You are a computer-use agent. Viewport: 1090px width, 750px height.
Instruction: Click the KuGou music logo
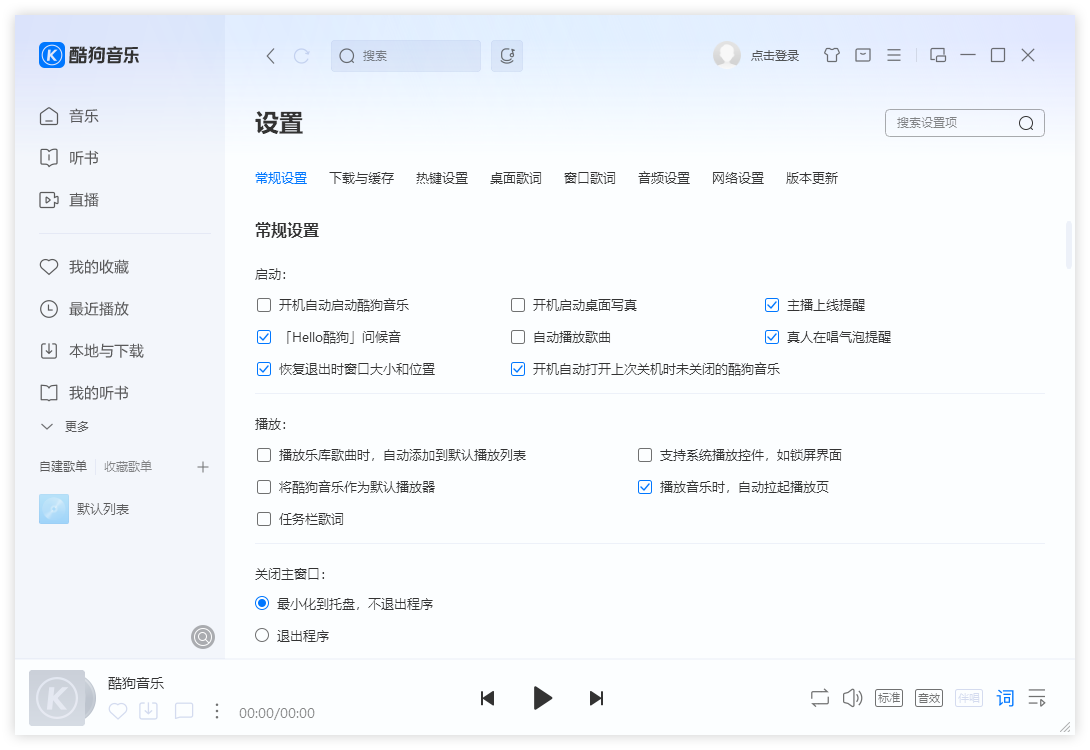(x=89, y=55)
